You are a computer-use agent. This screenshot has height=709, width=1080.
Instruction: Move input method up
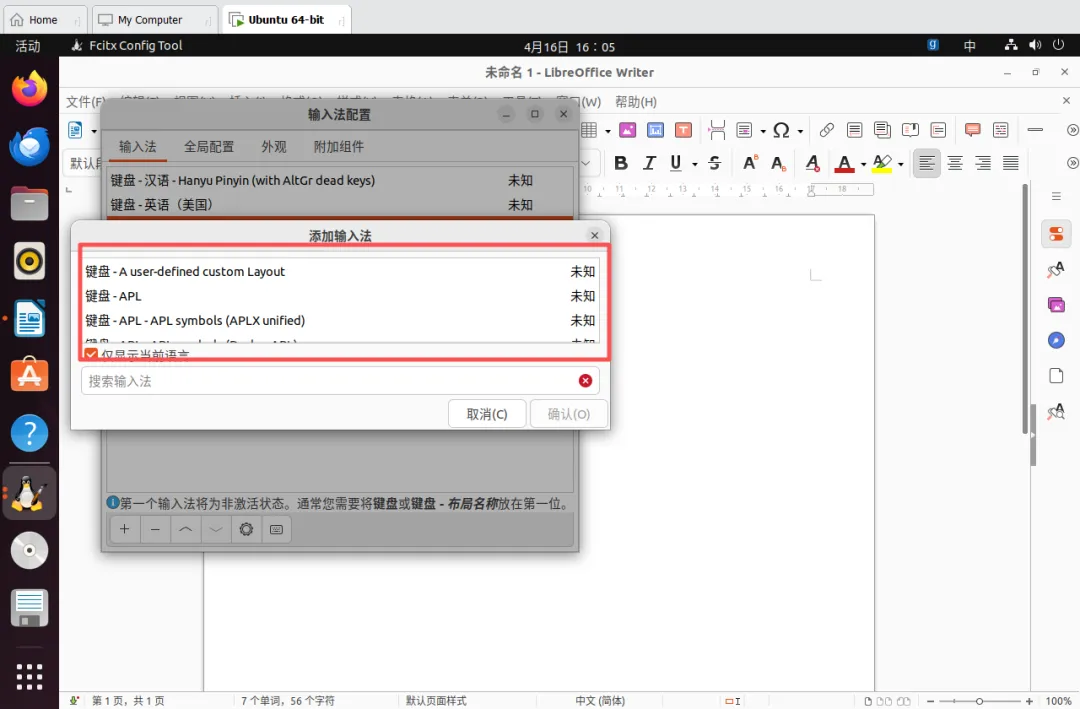pos(185,529)
